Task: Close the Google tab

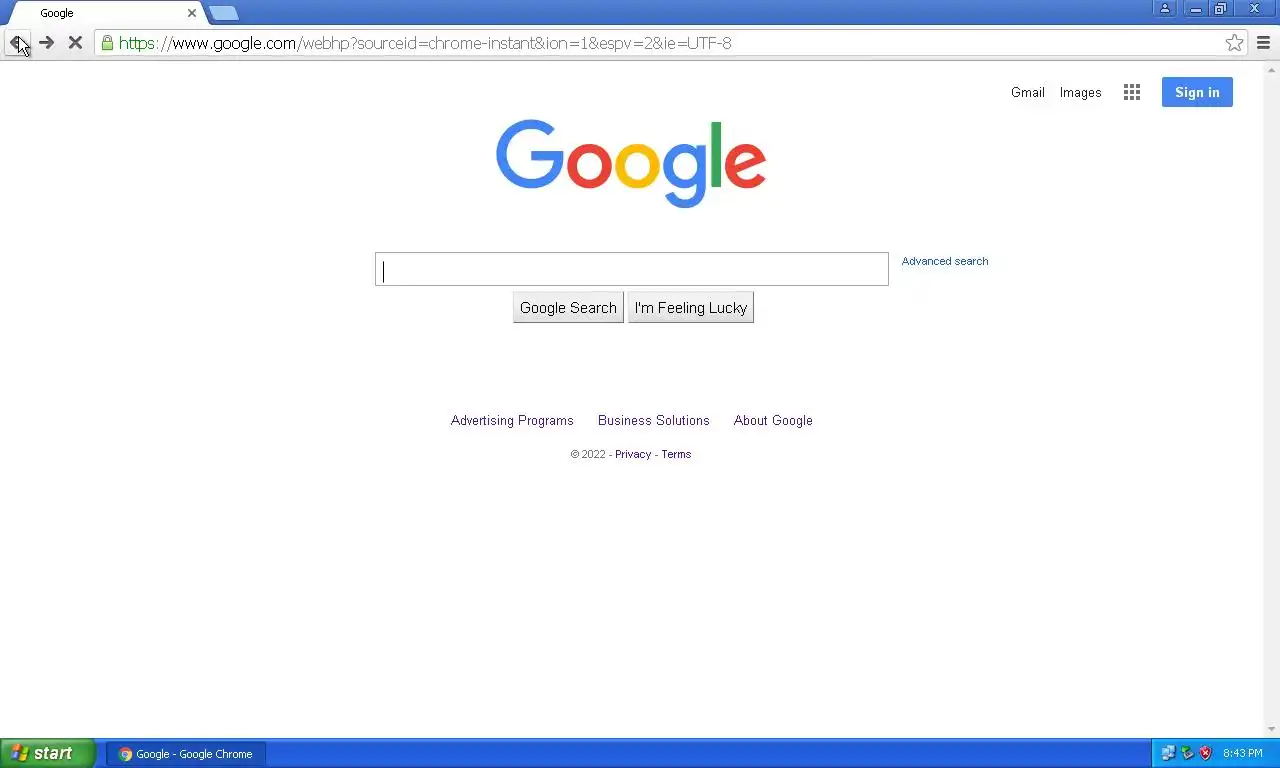Action: [x=192, y=13]
